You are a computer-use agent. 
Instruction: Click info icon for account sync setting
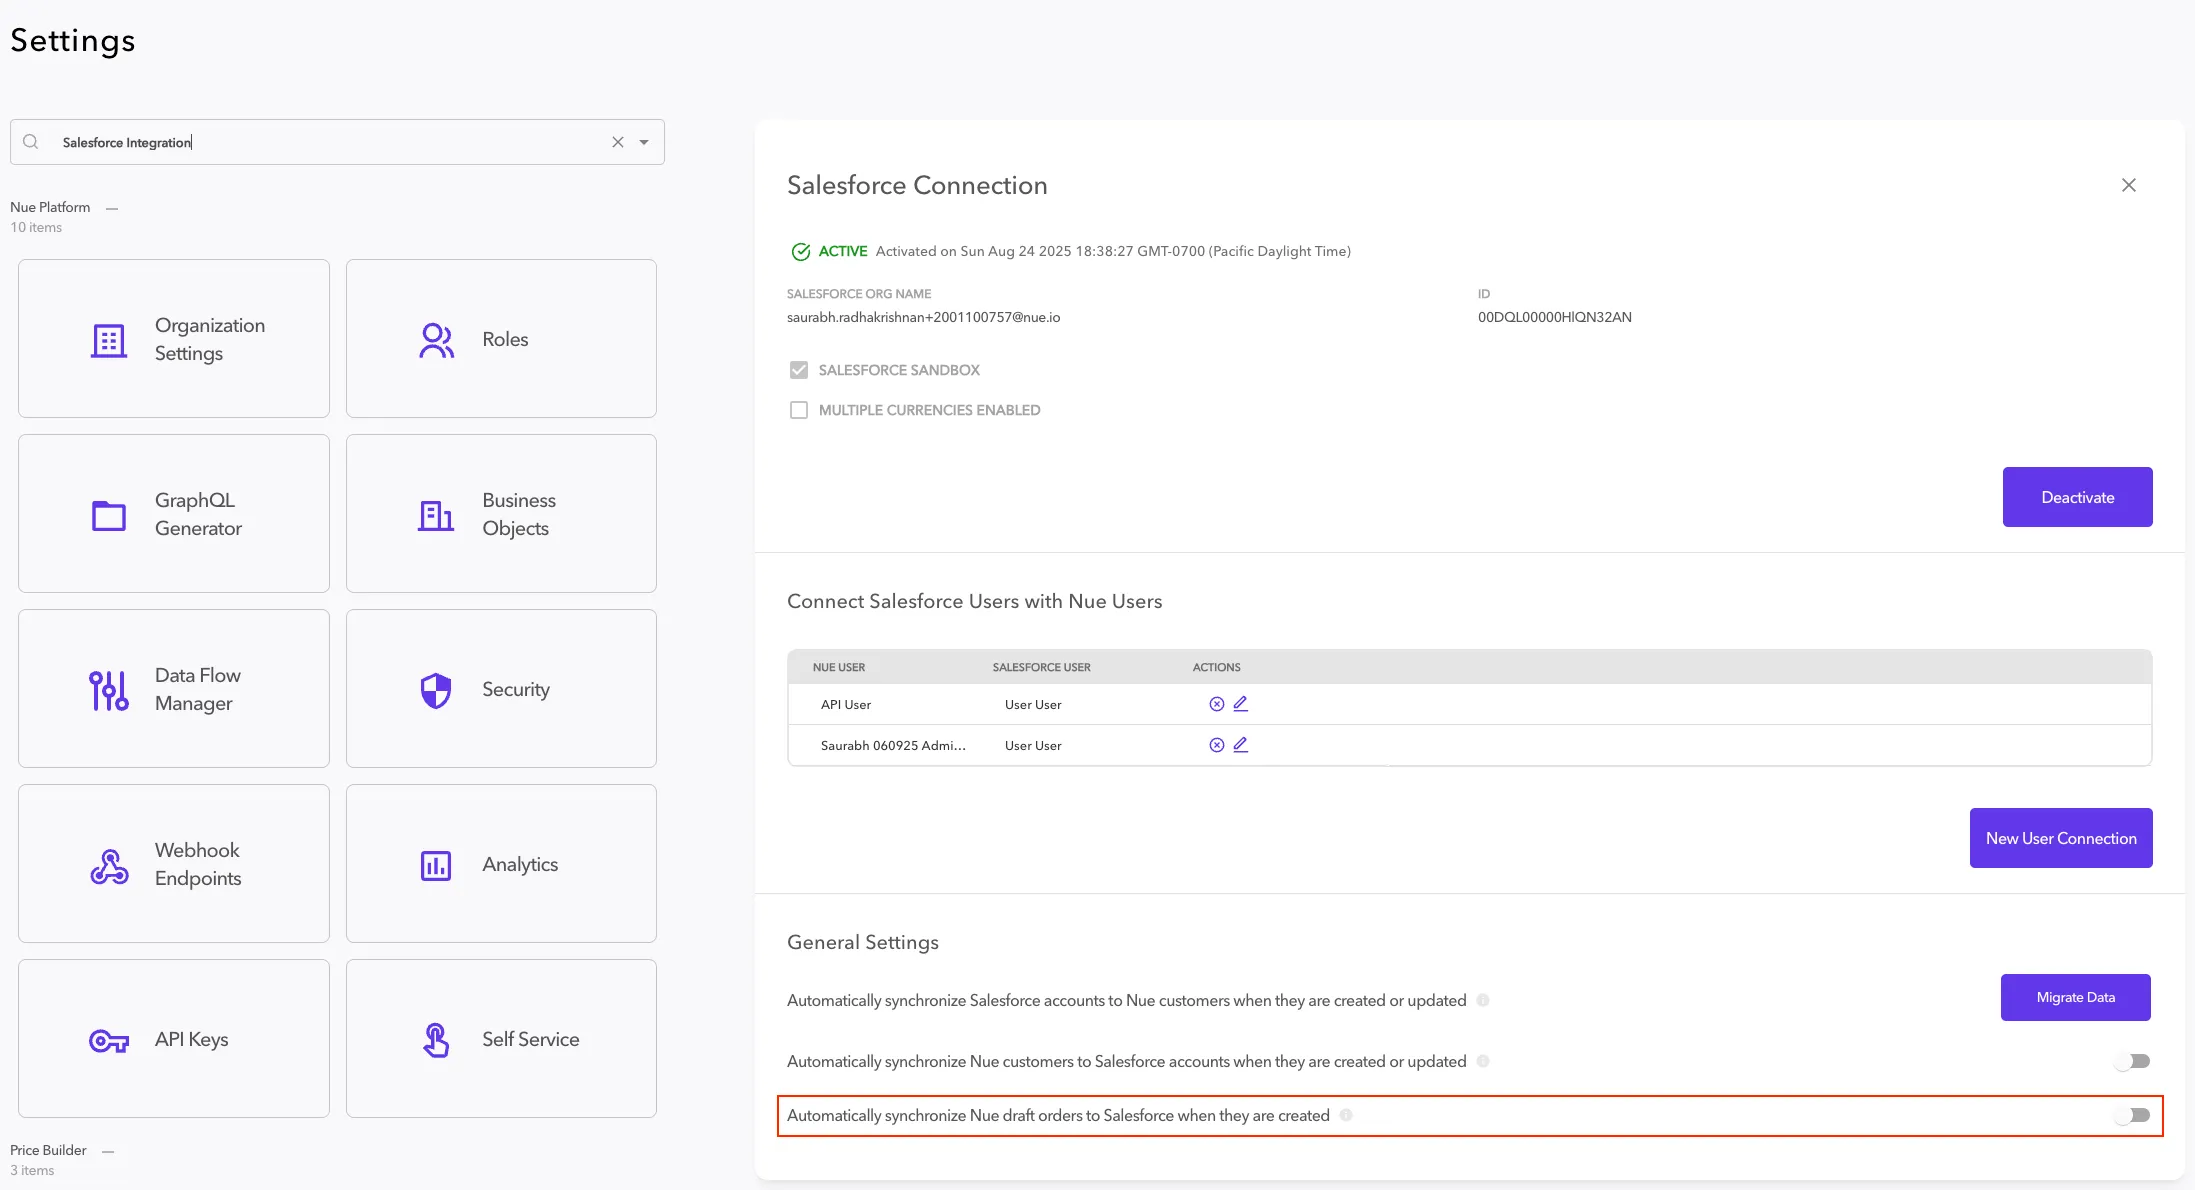click(1483, 1000)
